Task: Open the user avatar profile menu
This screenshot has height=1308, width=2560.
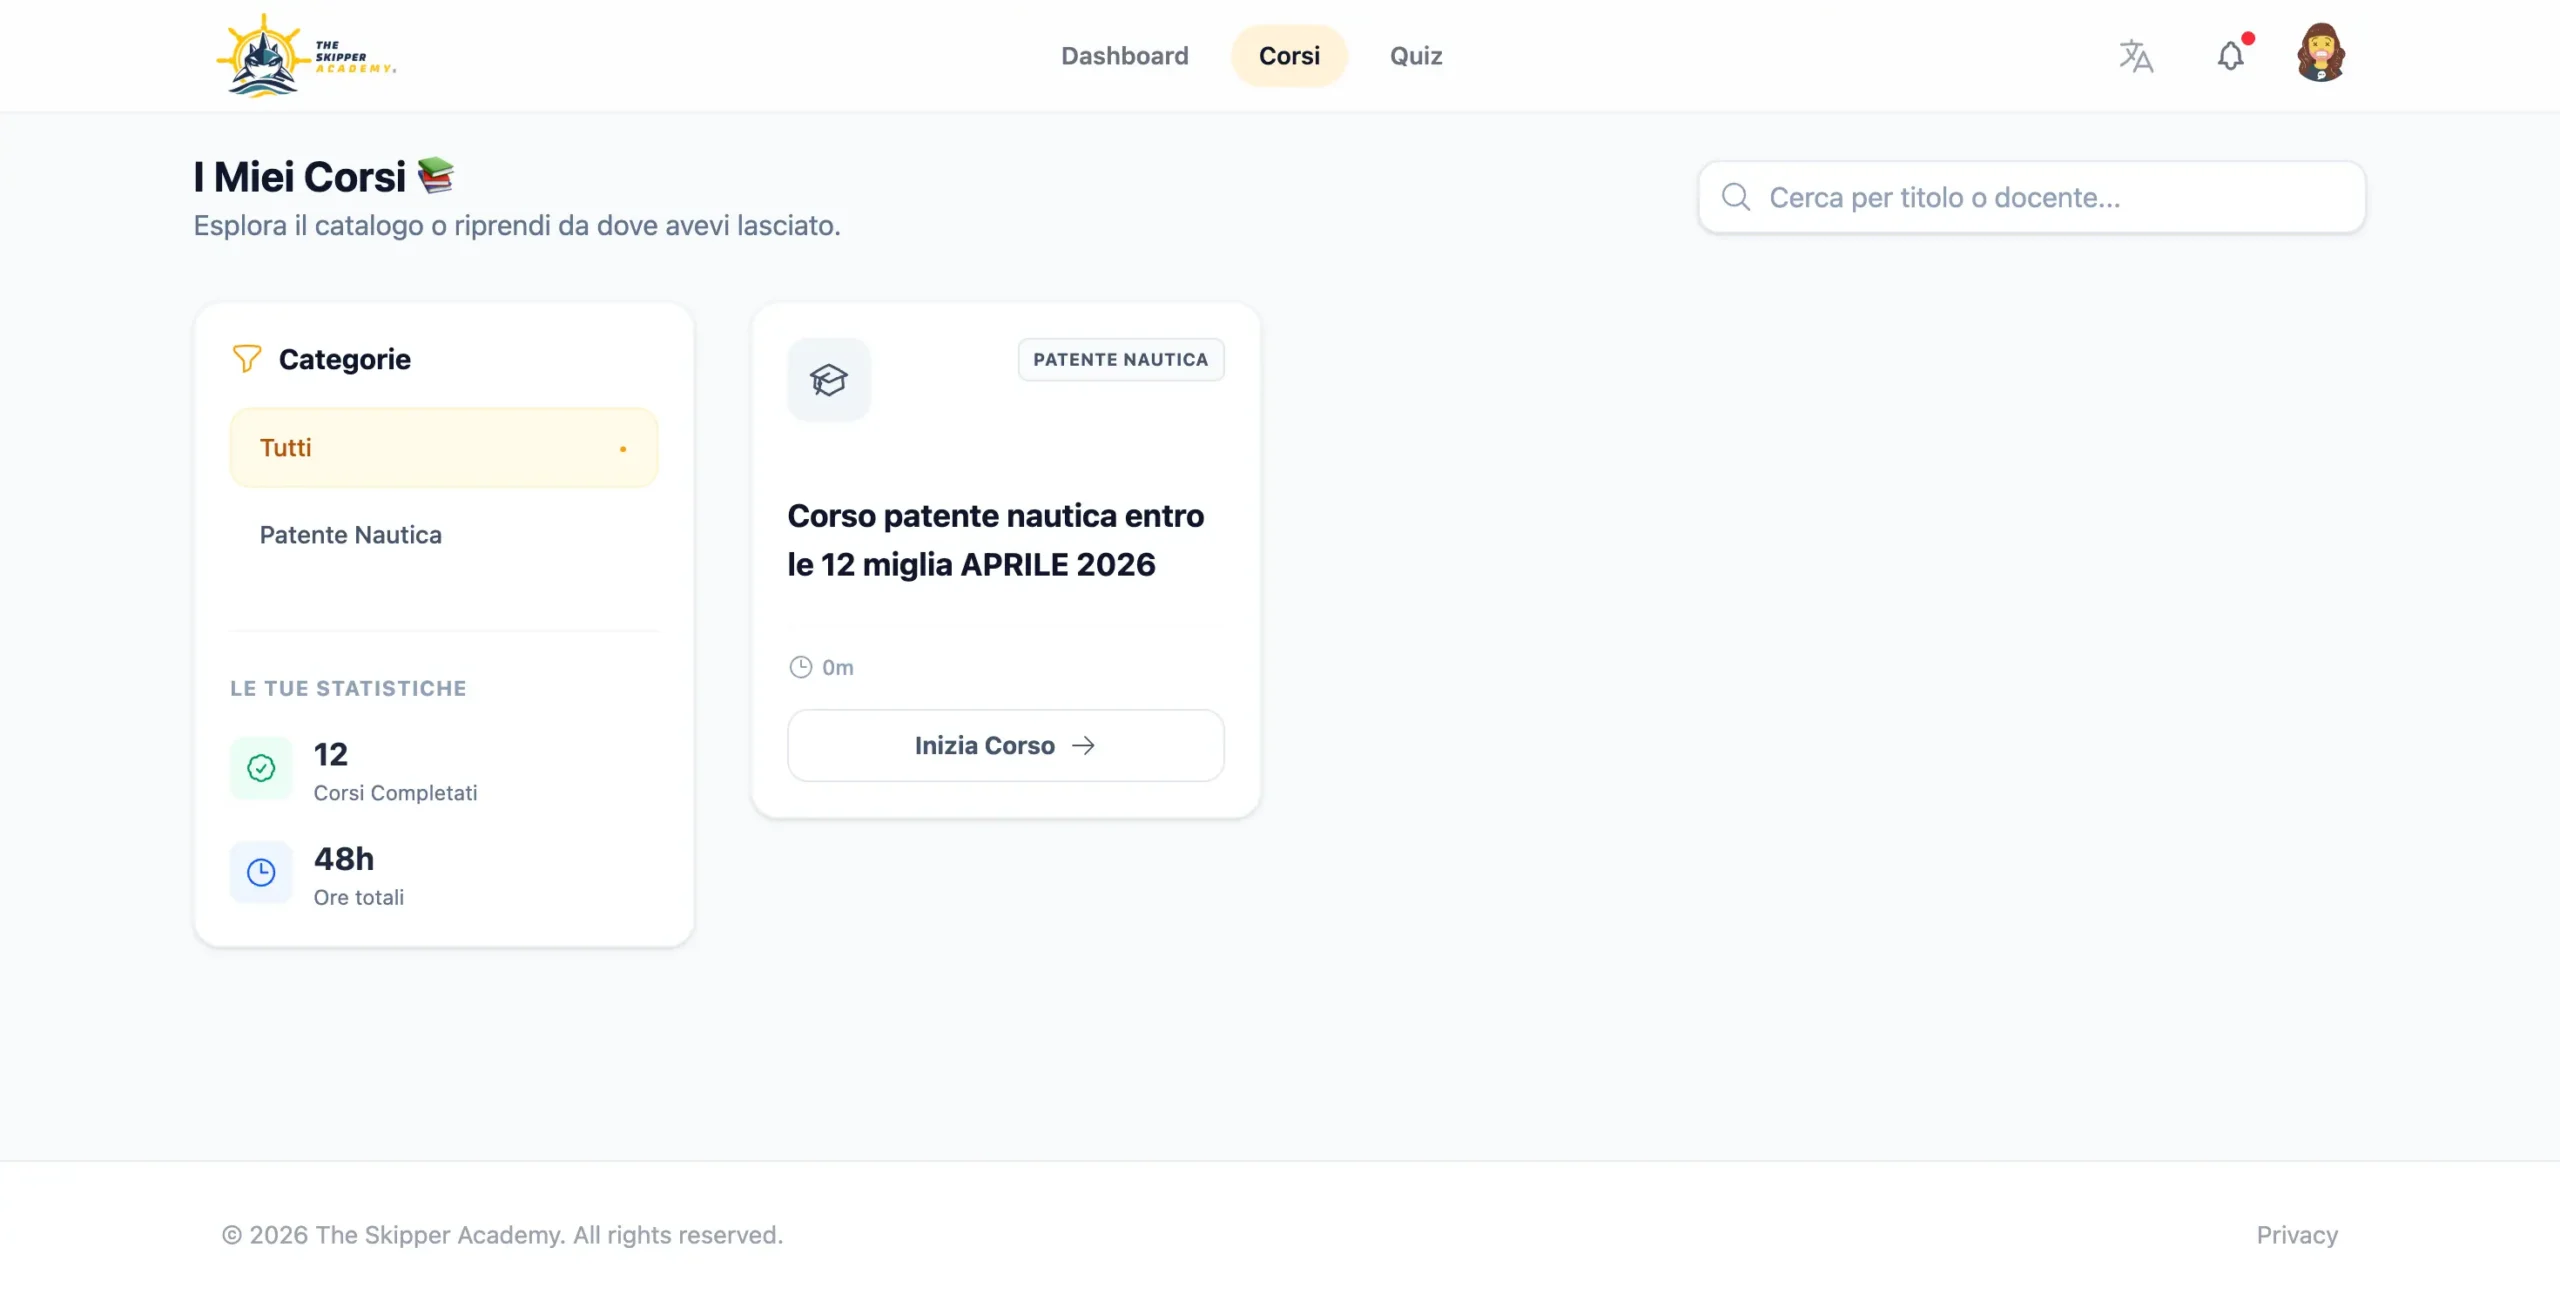Action: (x=2320, y=53)
